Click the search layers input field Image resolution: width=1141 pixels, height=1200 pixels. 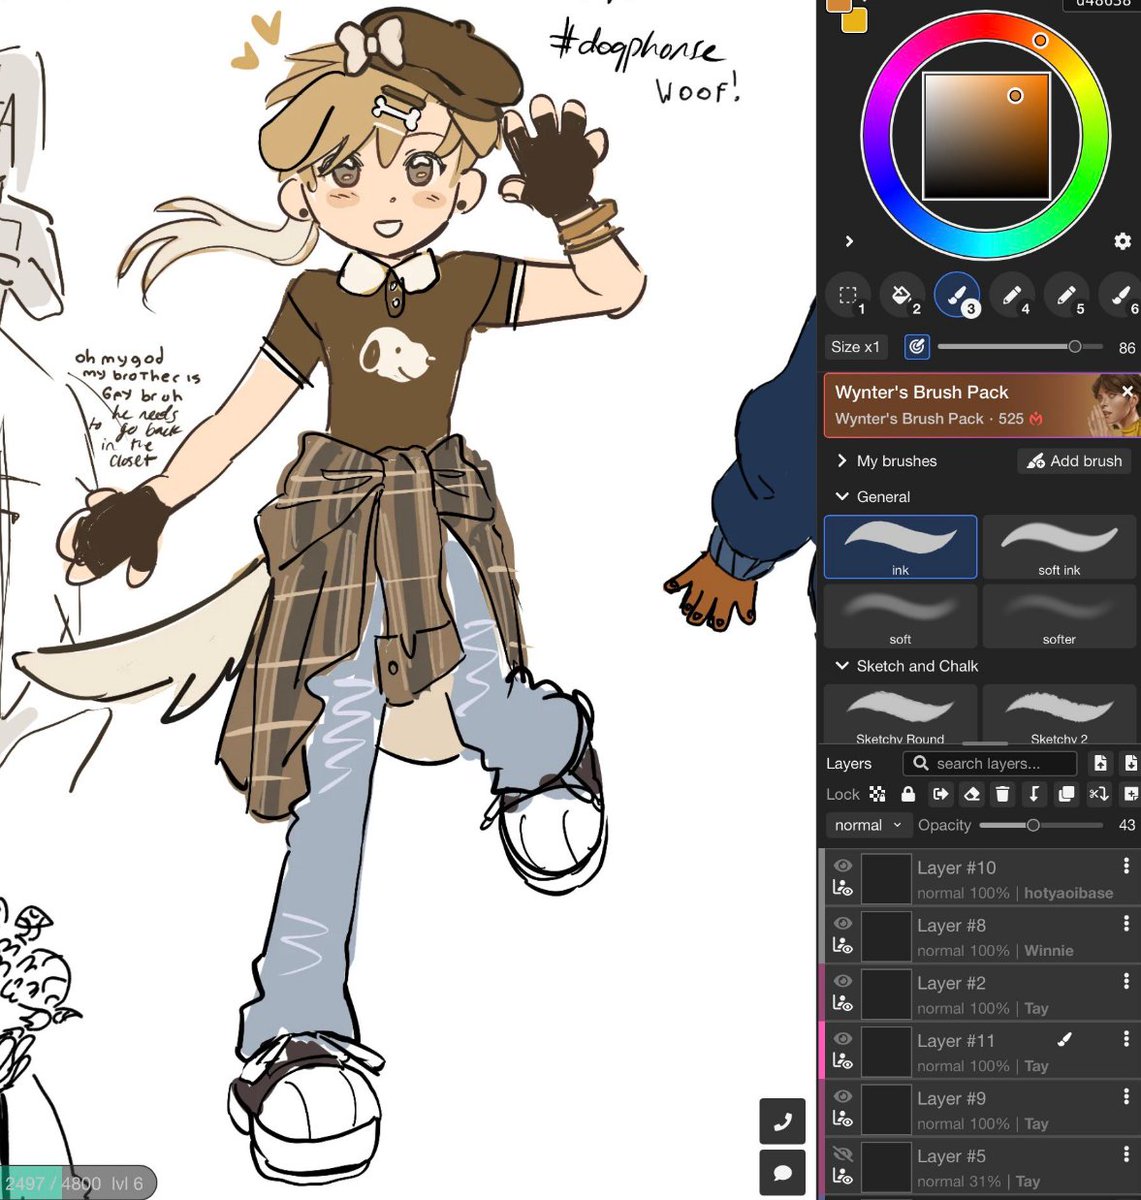(x=990, y=763)
